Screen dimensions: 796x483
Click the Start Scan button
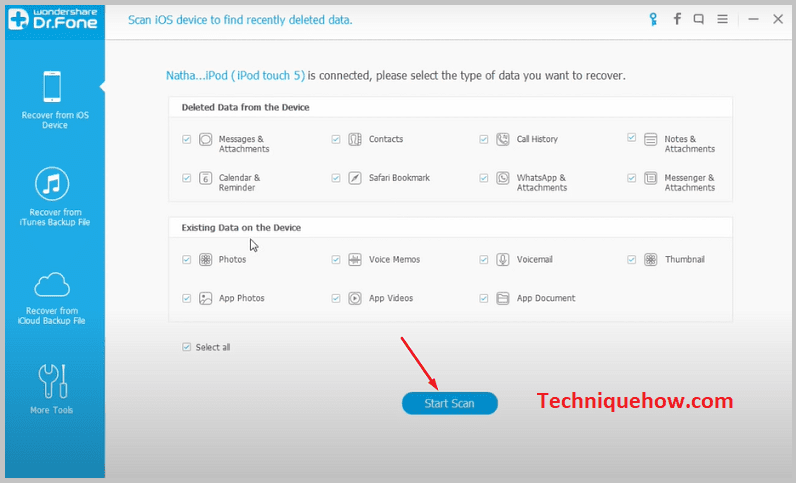449,403
